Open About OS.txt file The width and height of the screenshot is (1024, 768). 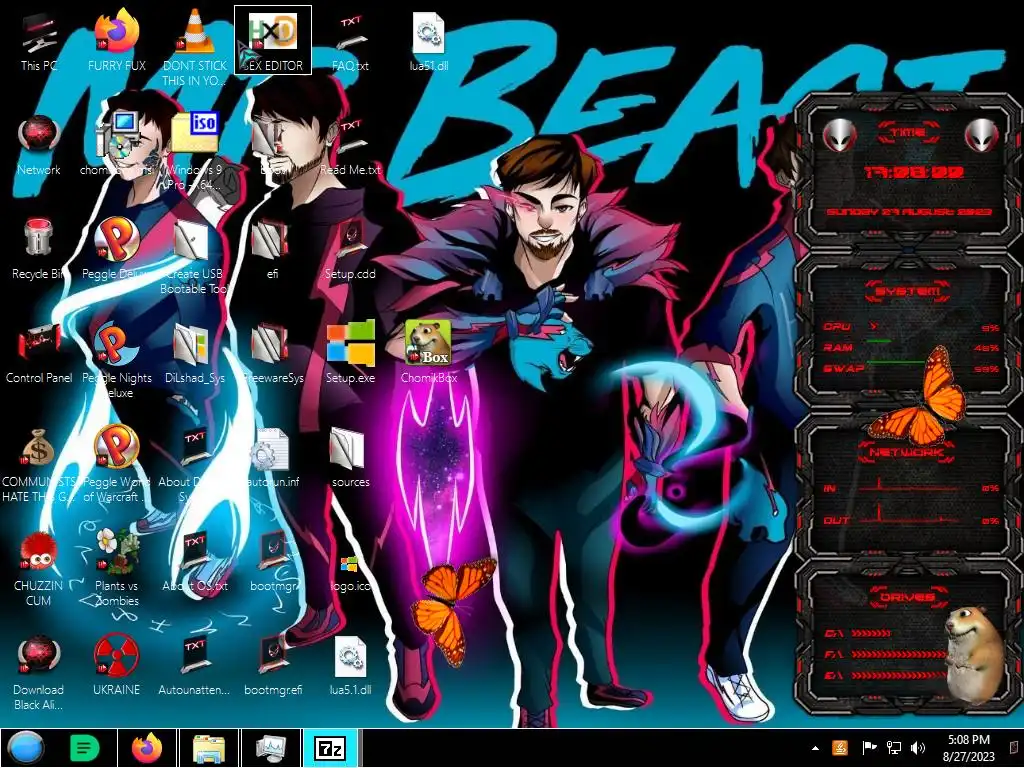pyautogui.click(x=195, y=561)
